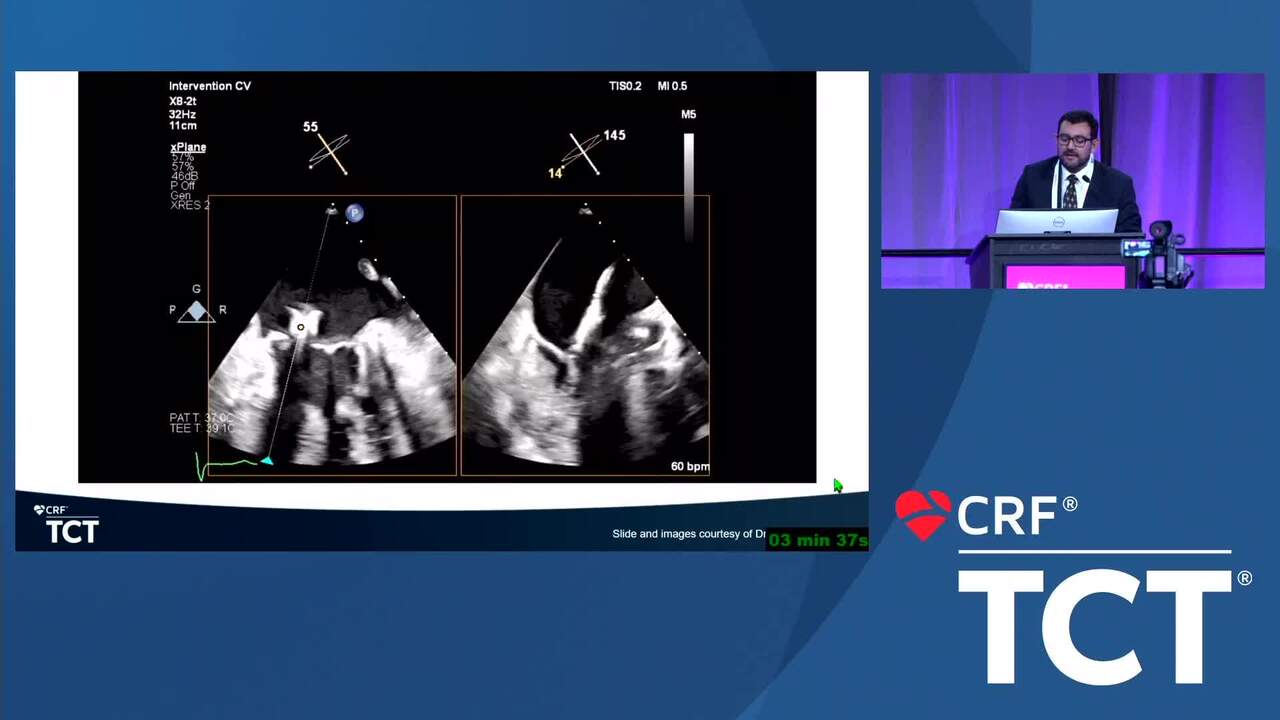Viewport: 1280px width, 720px height.
Task: Click the plane angle icon beside 145
Action: (583, 153)
